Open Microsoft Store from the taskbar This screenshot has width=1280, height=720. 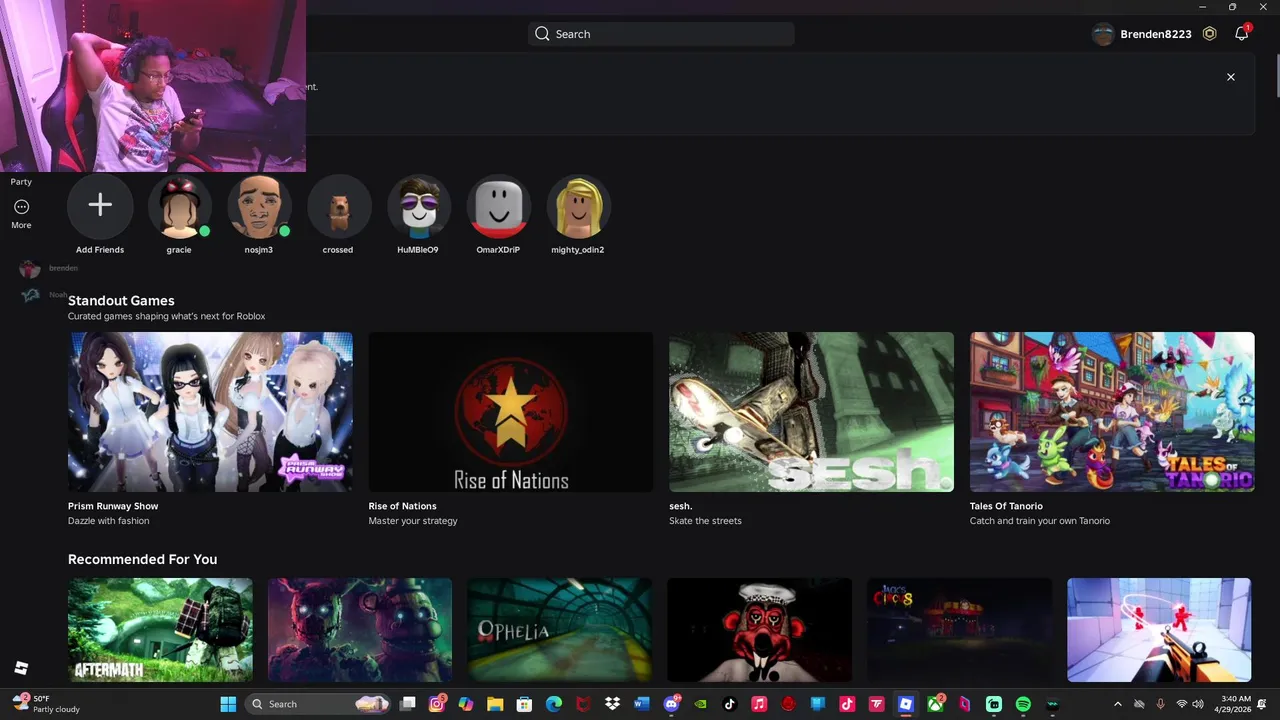coord(524,704)
